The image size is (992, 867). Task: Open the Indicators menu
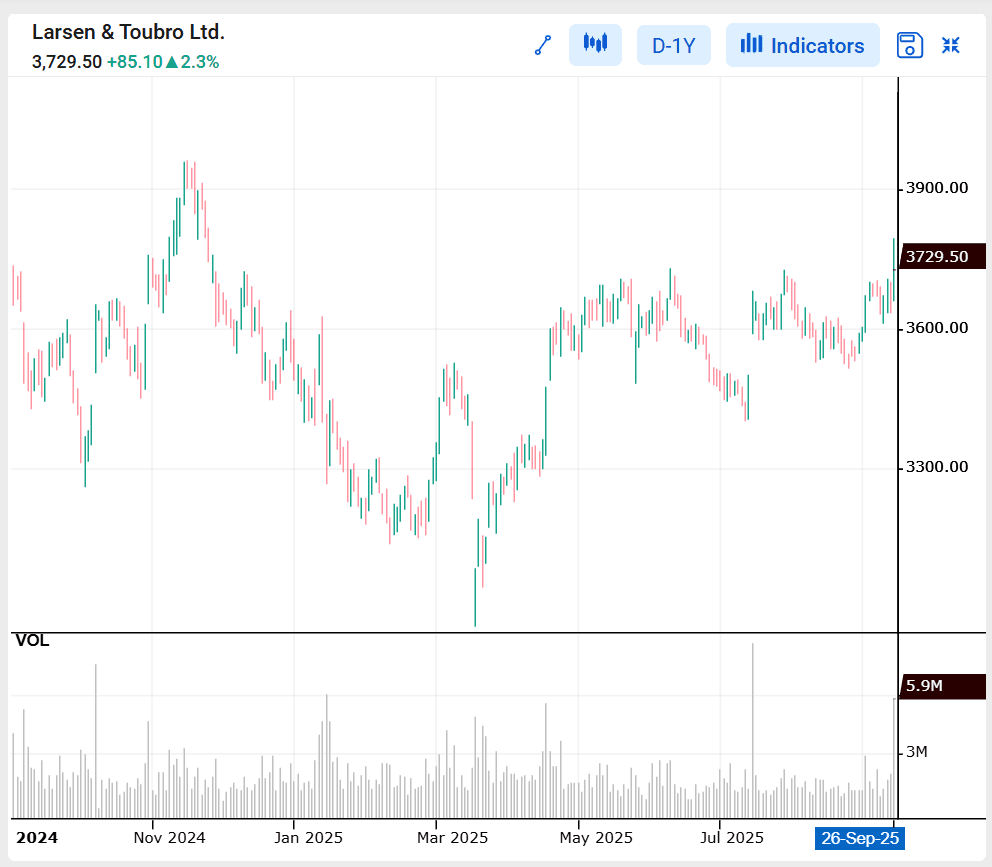pyautogui.click(x=802, y=46)
